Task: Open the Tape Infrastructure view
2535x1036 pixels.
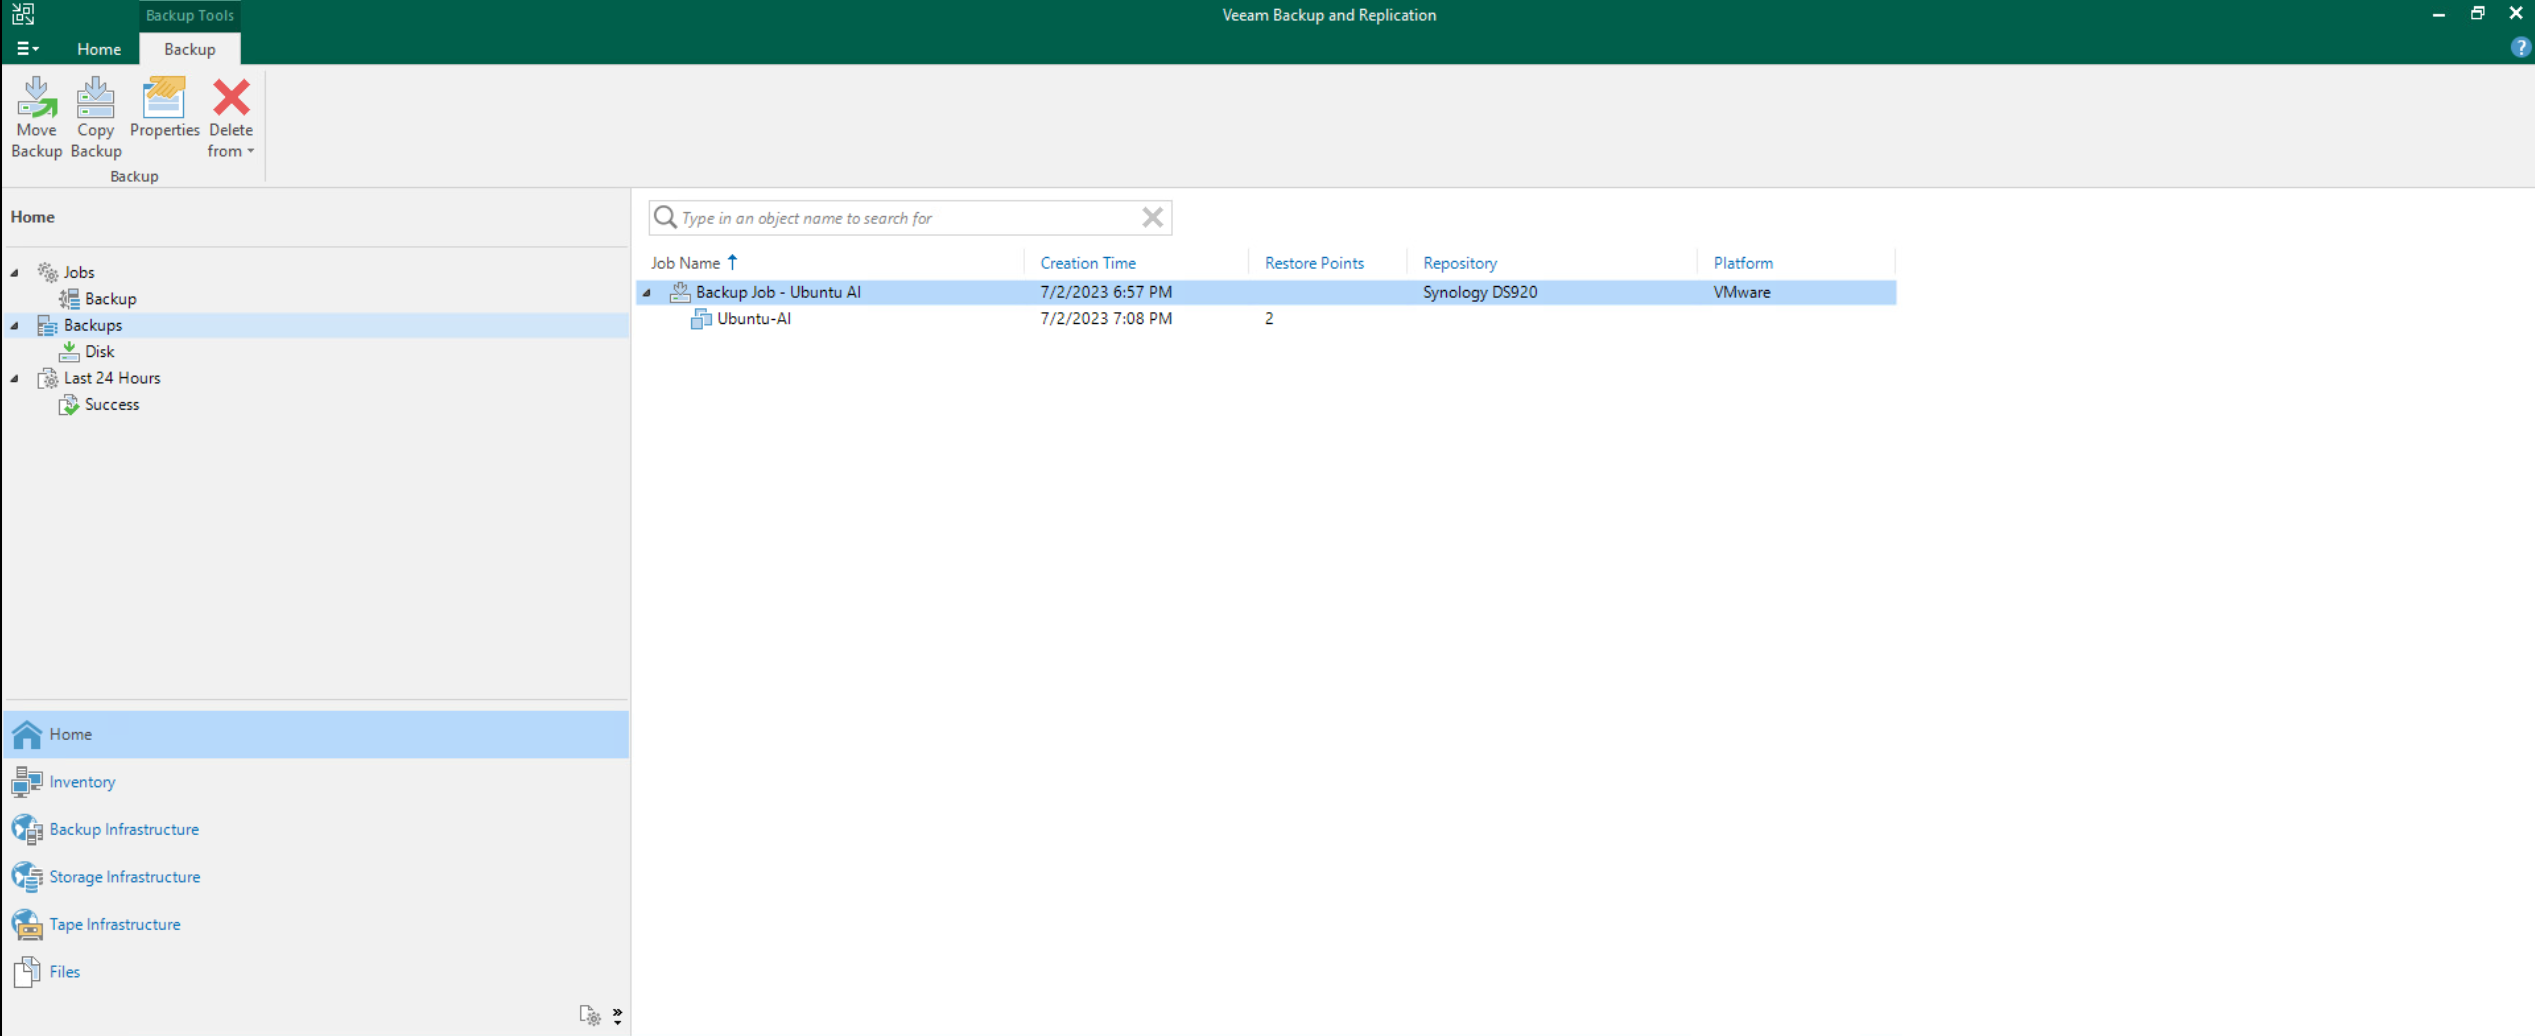Action: tap(316, 924)
